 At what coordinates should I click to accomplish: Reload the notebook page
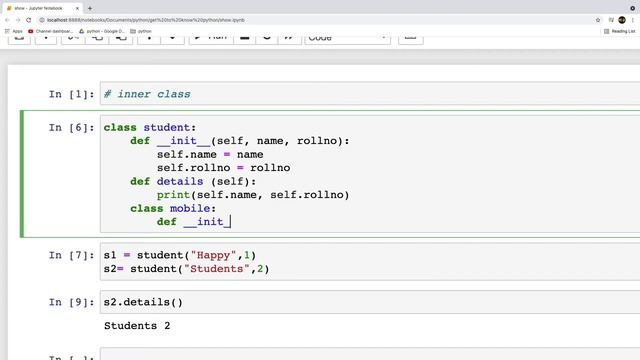29,20
